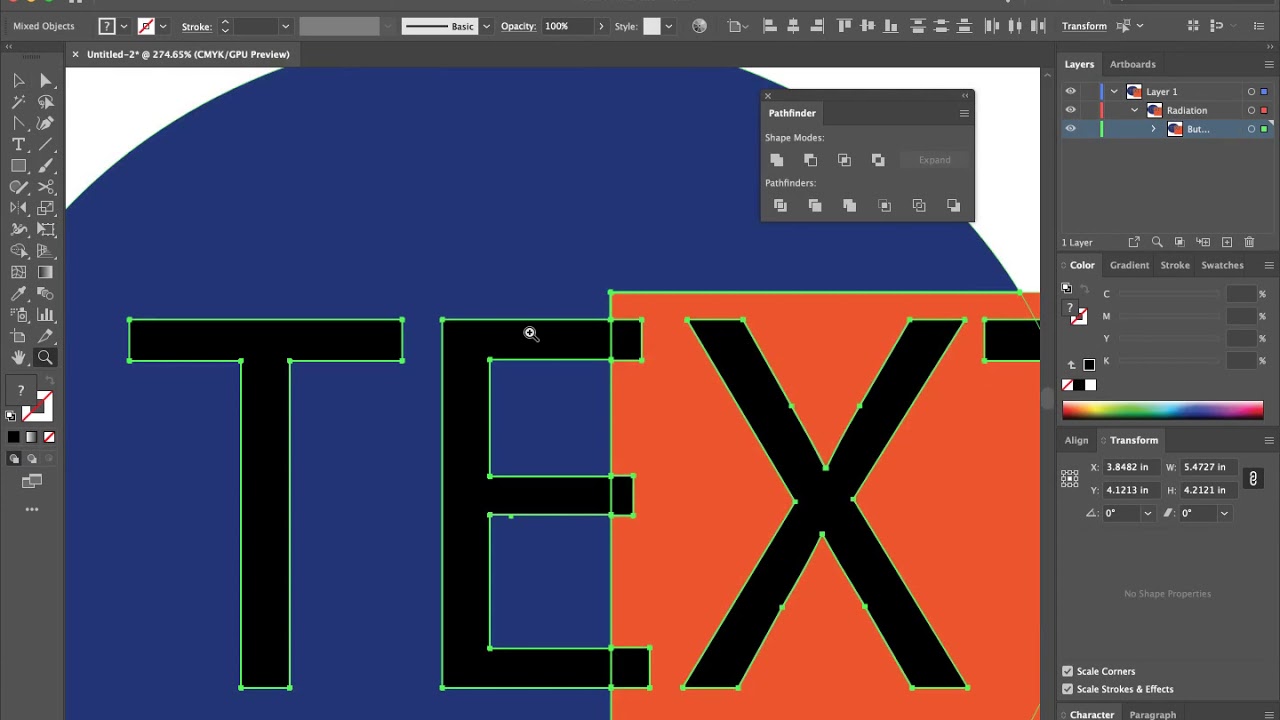This screenshot has width=1280, height=720.
Task: Toggle constrain width and height proportions
Action: click(1253, 479)
